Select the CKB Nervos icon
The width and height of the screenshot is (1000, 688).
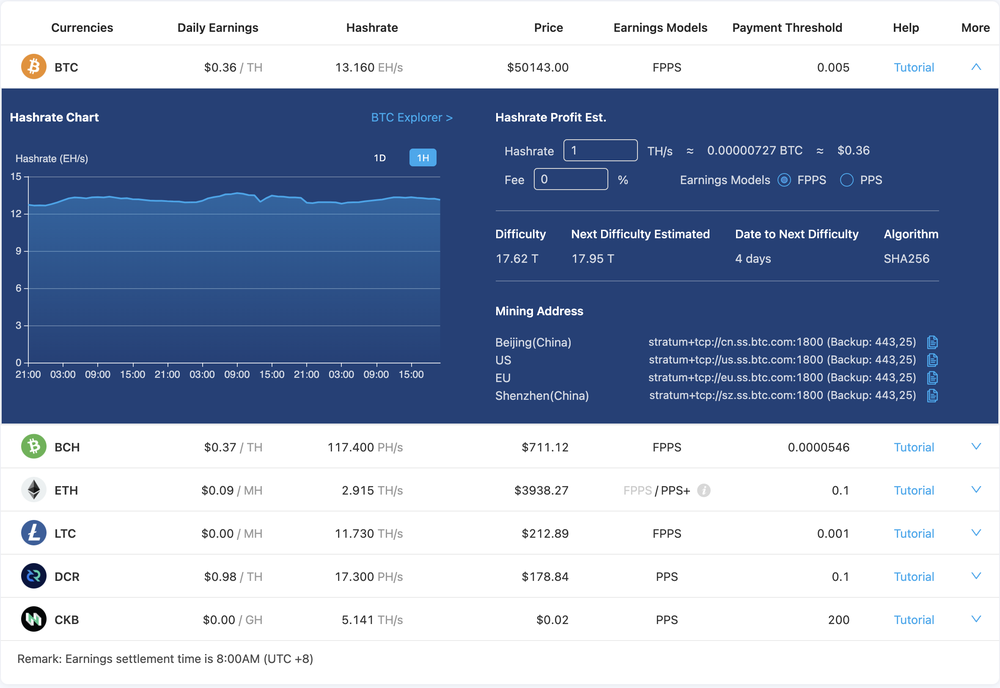[x=33, y=619]
